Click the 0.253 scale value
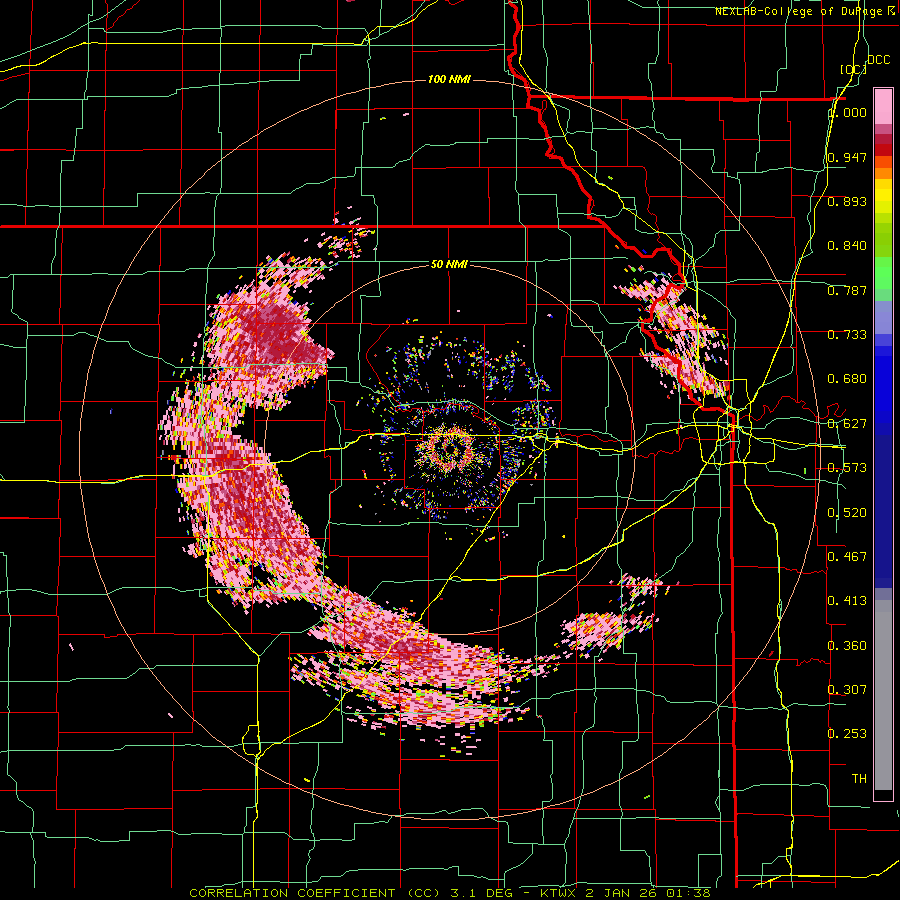 click(x=847, y=734)
